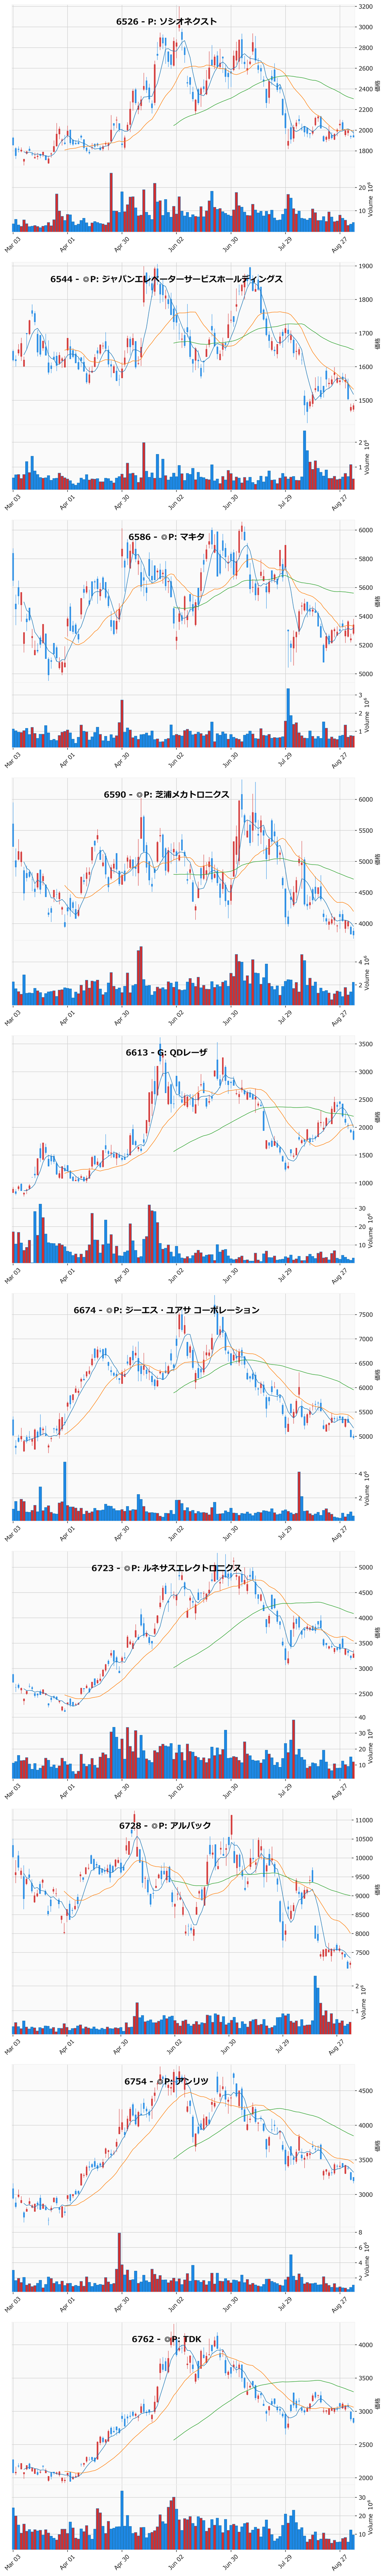The image size is (385, 2576).
Task: Click the title '6723 - ◎P: ルネサスエレクトロニクス'
Action: coord(166,1568)
